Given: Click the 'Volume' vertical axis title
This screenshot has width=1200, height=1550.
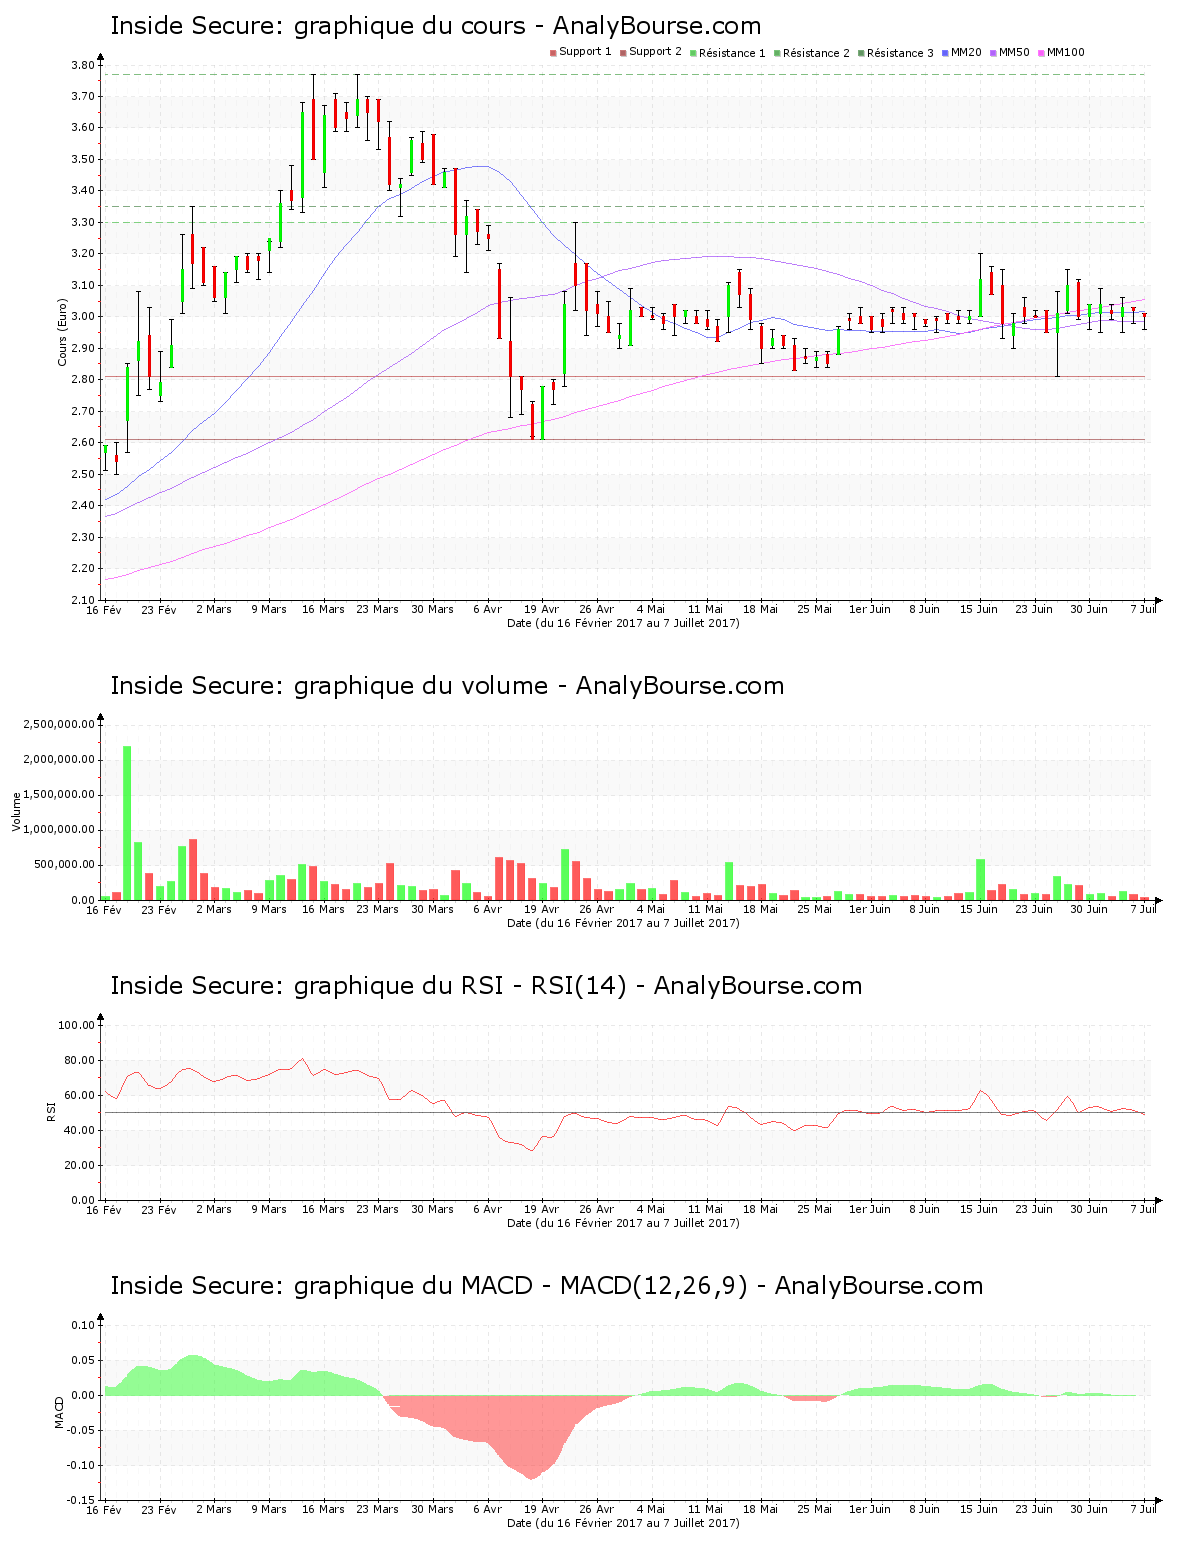Looking at the screenshot, I should point(16,811).
